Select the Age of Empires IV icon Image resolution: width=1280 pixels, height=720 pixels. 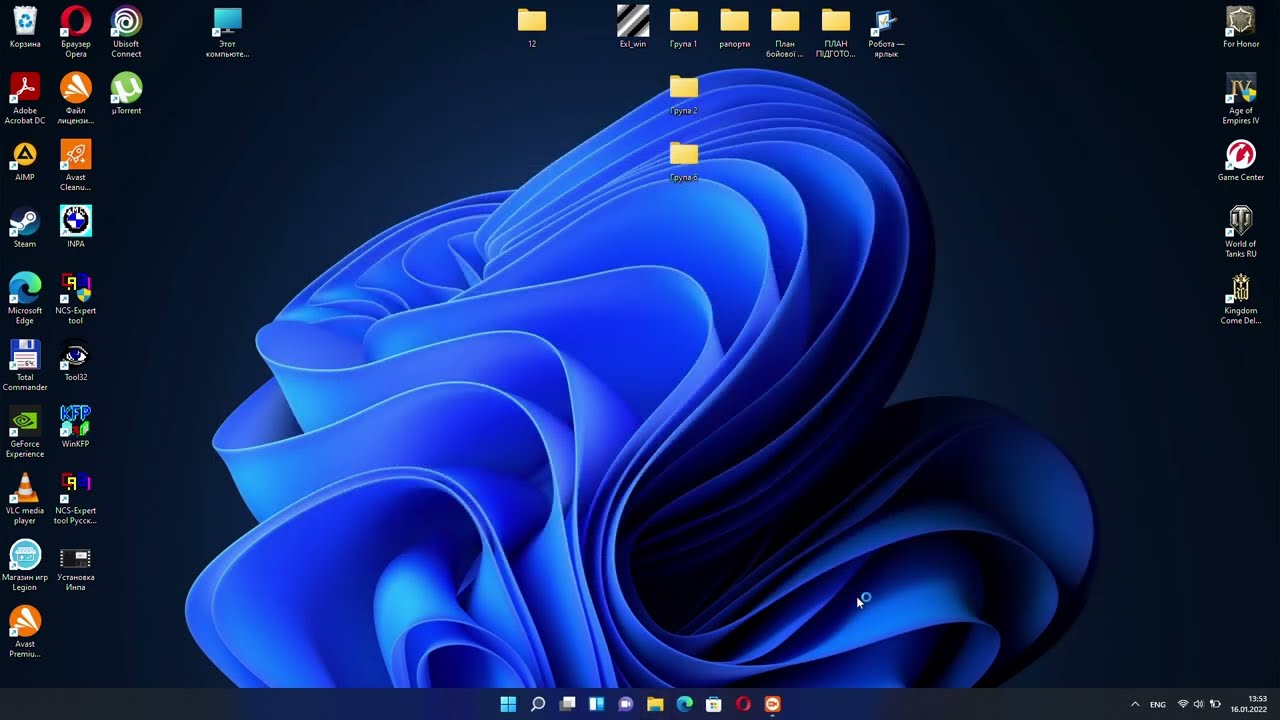(1241, 99)
